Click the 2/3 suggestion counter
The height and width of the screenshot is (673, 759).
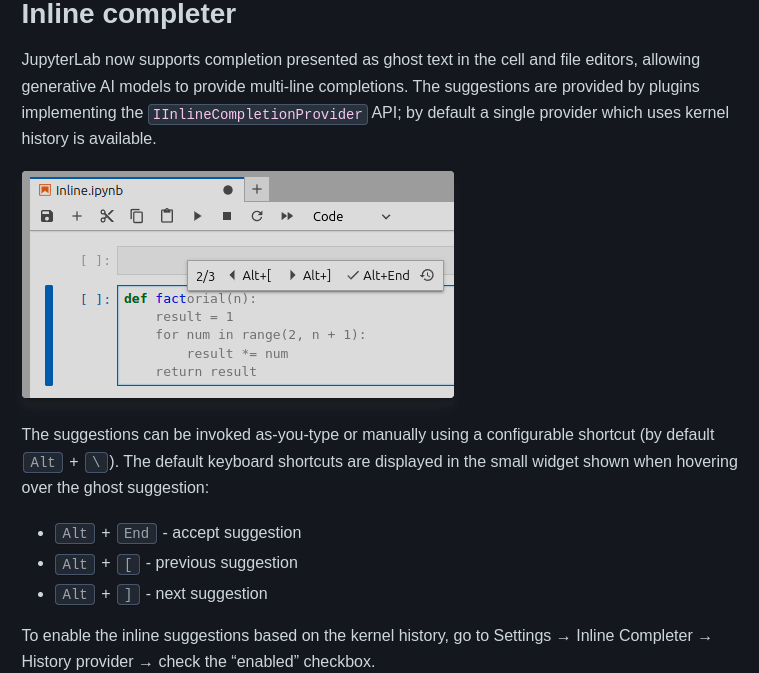(x=205, y=276)
